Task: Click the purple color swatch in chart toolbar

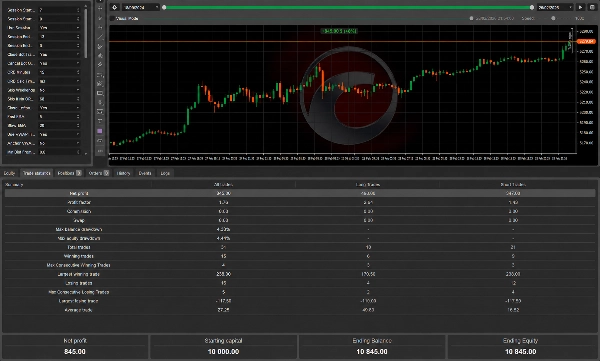Action: [100, 131]
